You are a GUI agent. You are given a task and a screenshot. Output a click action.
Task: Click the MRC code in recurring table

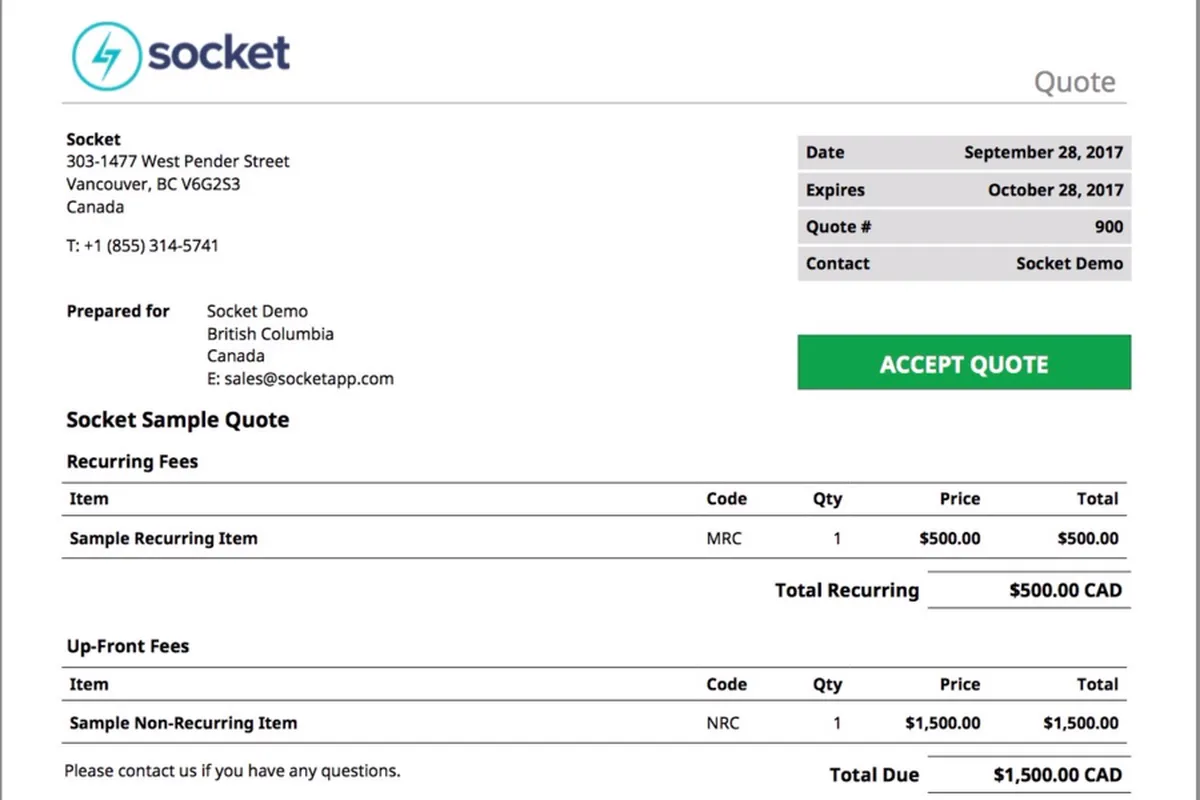pyautogui.click(x=724, y=538)
